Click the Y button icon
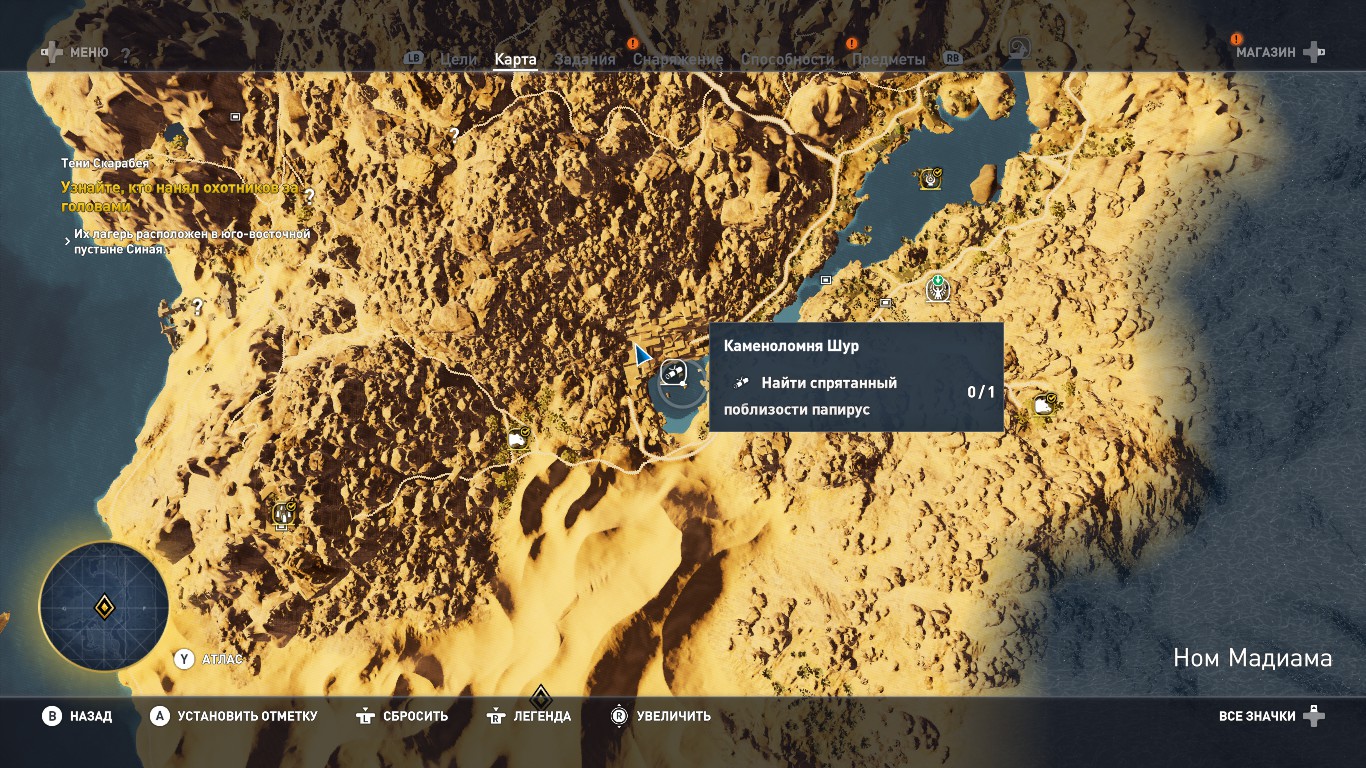Image resolution: width=1366 pixels, height=768 pixels. [x=184, y=659]
